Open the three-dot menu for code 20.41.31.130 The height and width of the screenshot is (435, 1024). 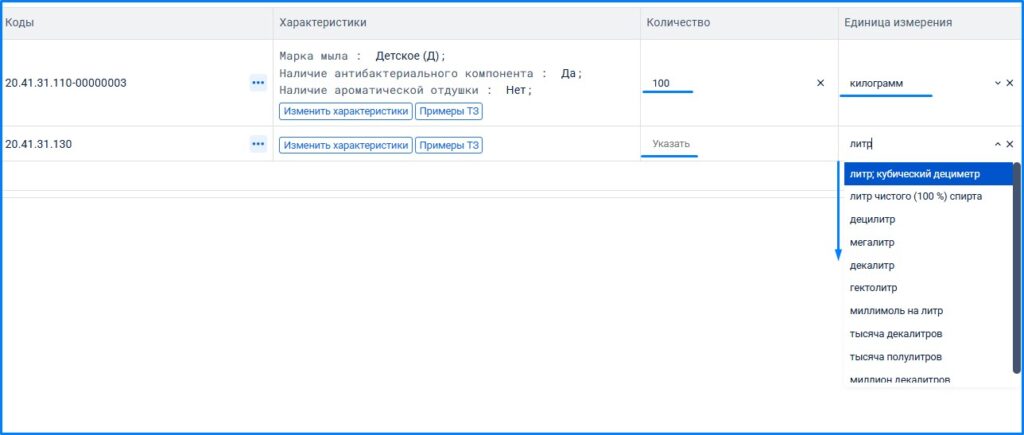[x=258, y=144]
